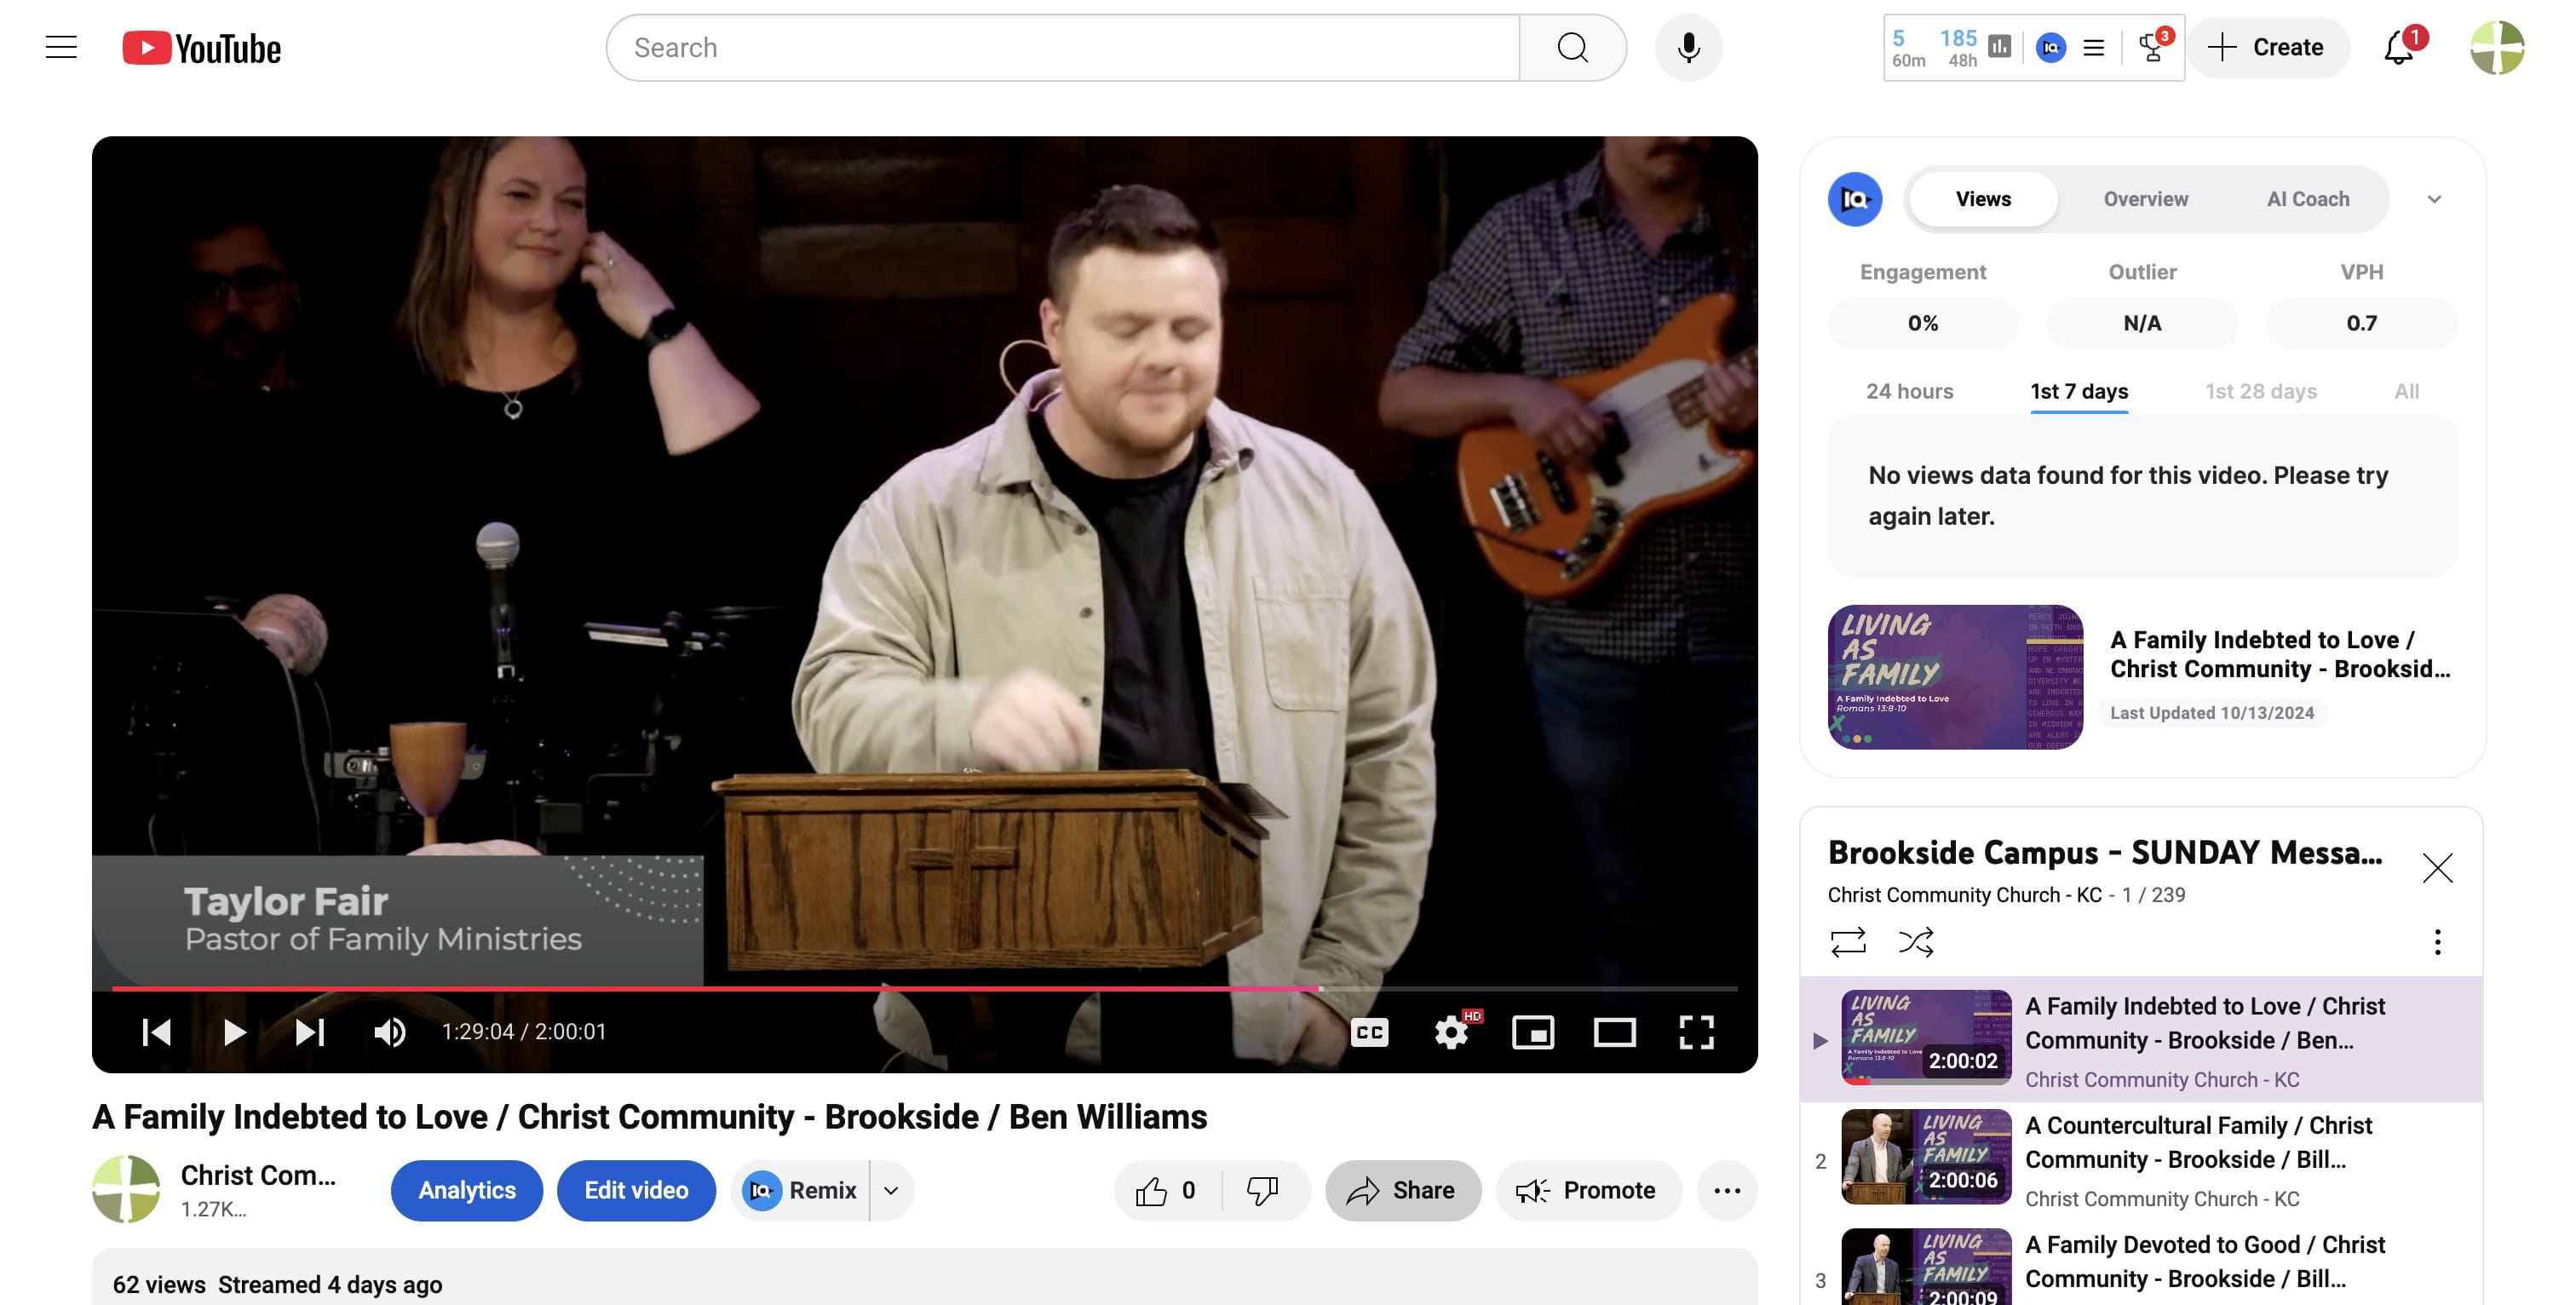Select the 24 hours range

point(1909,391)
